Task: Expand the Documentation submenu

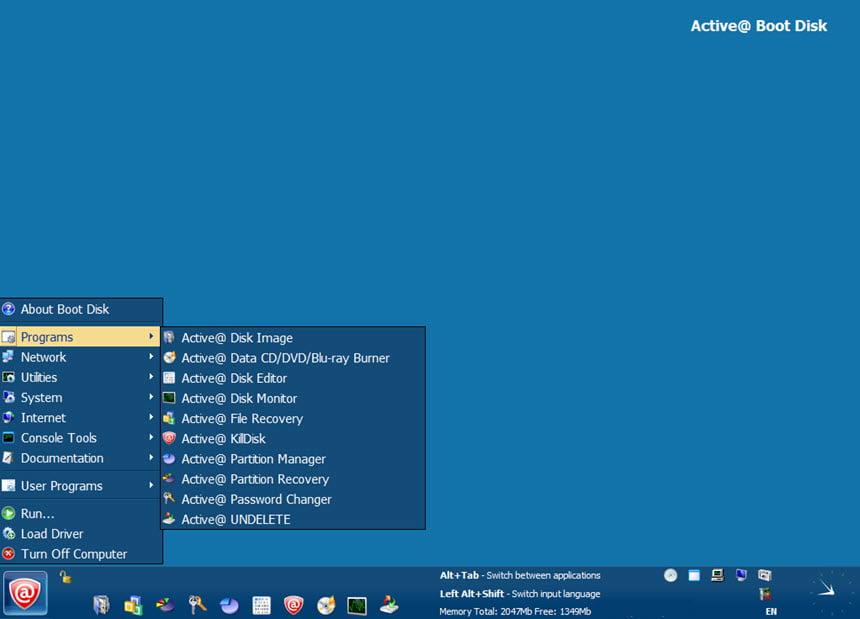Action: tap(80, 458)
